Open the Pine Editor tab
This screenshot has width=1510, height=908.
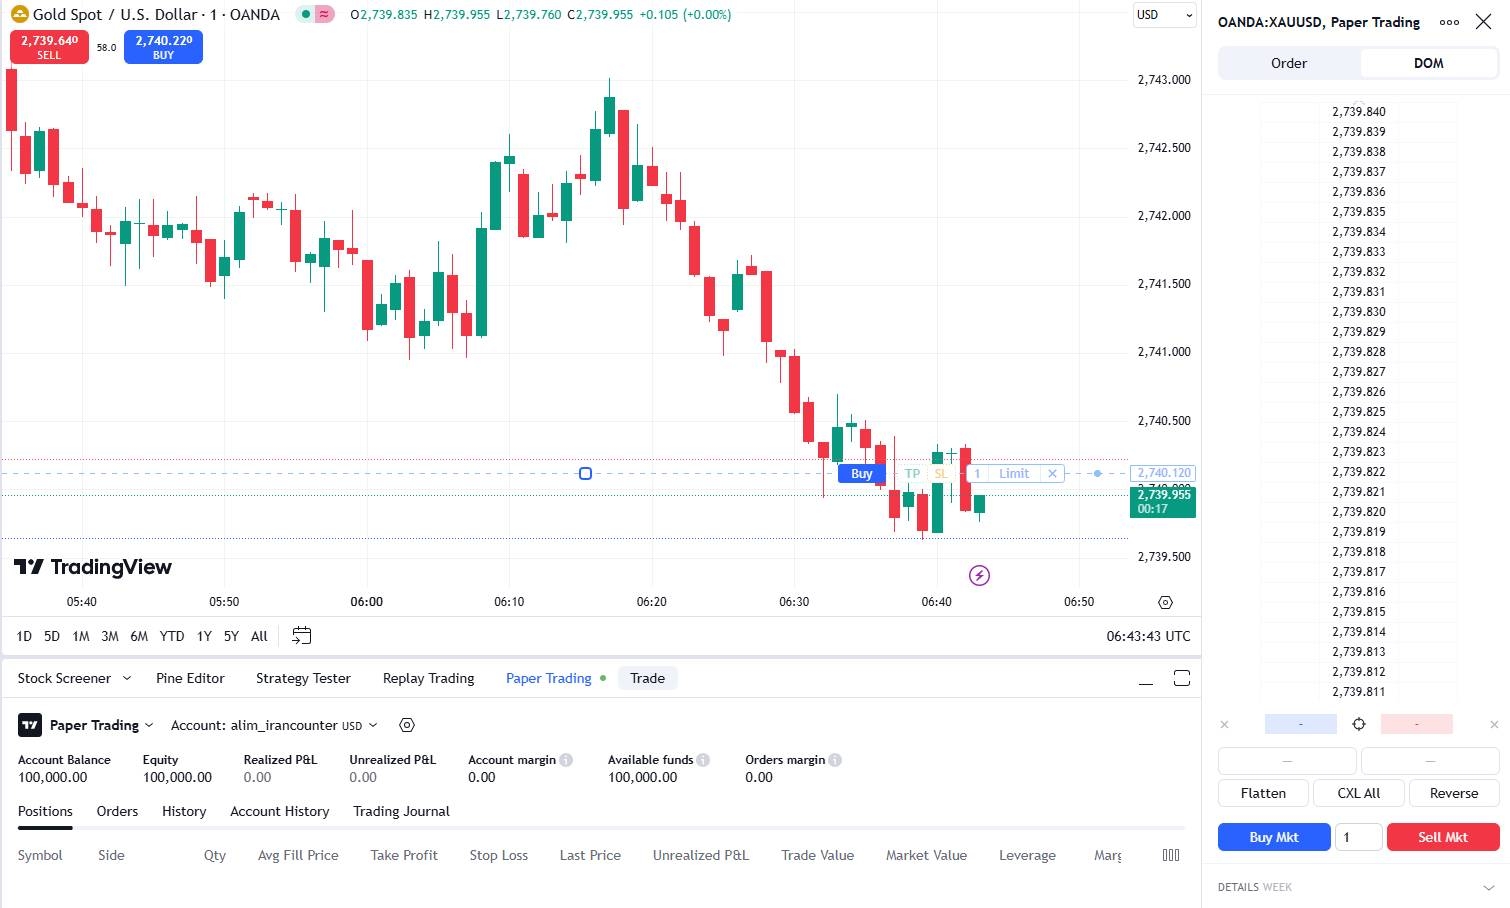click(190, 678)
